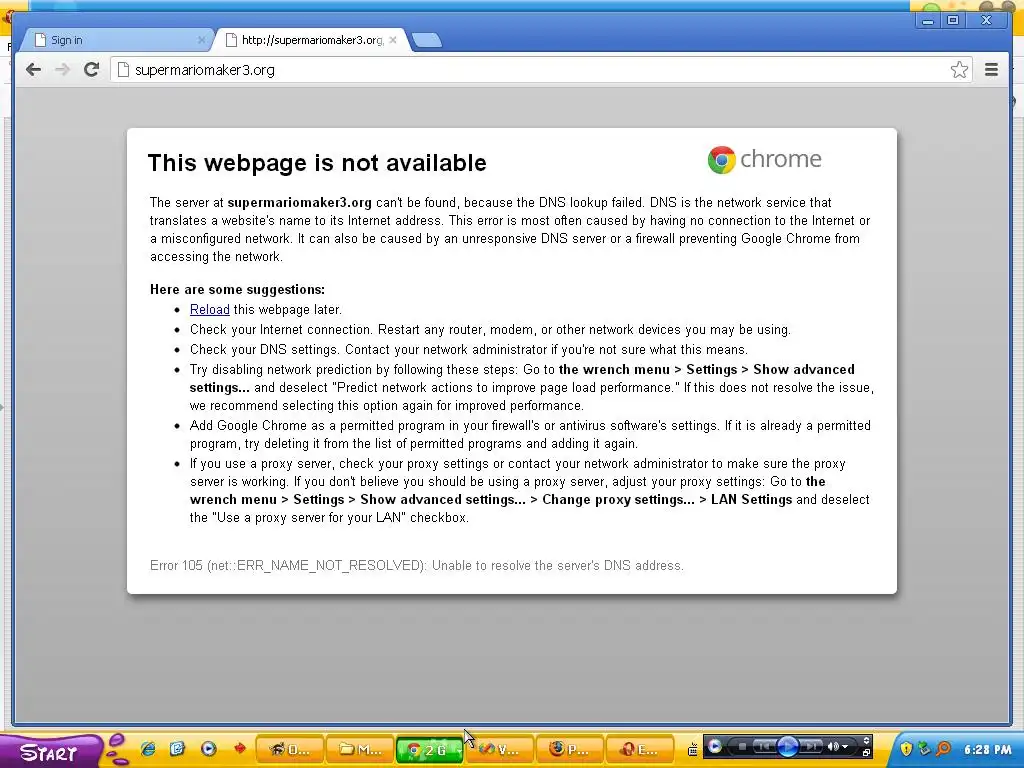Stop playback in Media Player toolbar
This screenshot has height=768, width=1024.
tap(743, 746)
